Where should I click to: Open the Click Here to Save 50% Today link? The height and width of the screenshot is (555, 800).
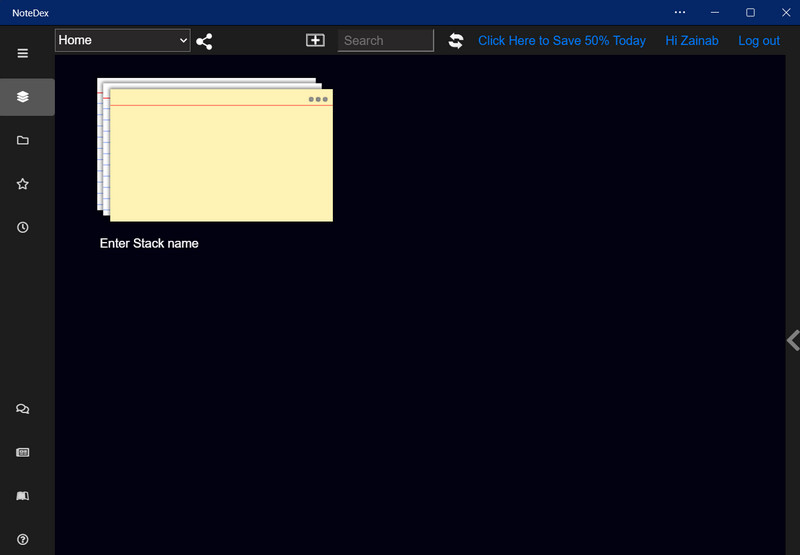pyautogui.click(x=562, y=41)
